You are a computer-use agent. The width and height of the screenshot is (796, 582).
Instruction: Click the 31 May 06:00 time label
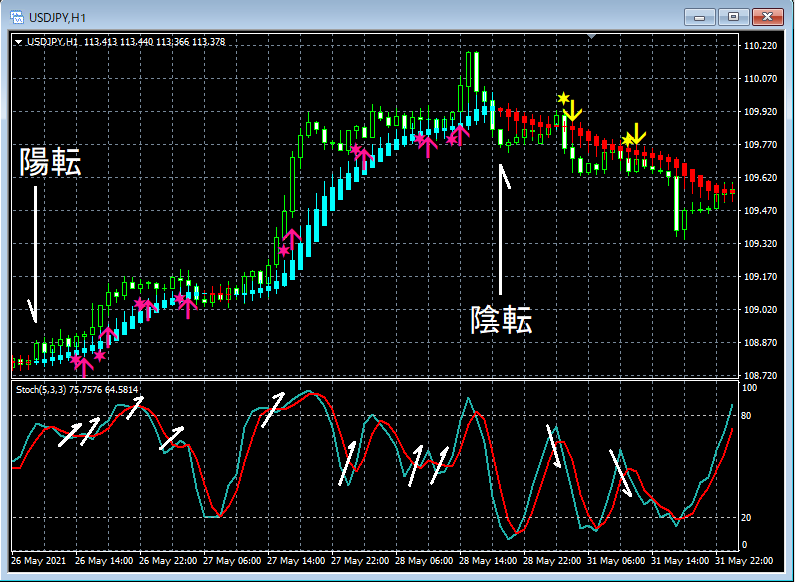616,561
